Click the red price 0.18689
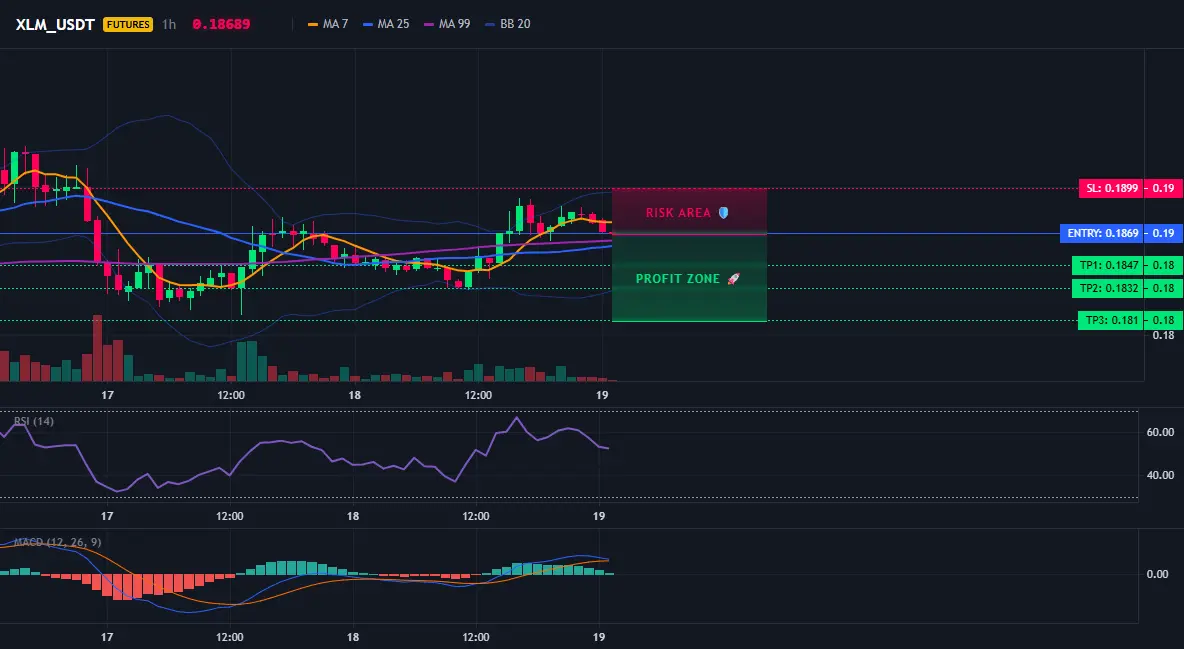 point(221,24)
